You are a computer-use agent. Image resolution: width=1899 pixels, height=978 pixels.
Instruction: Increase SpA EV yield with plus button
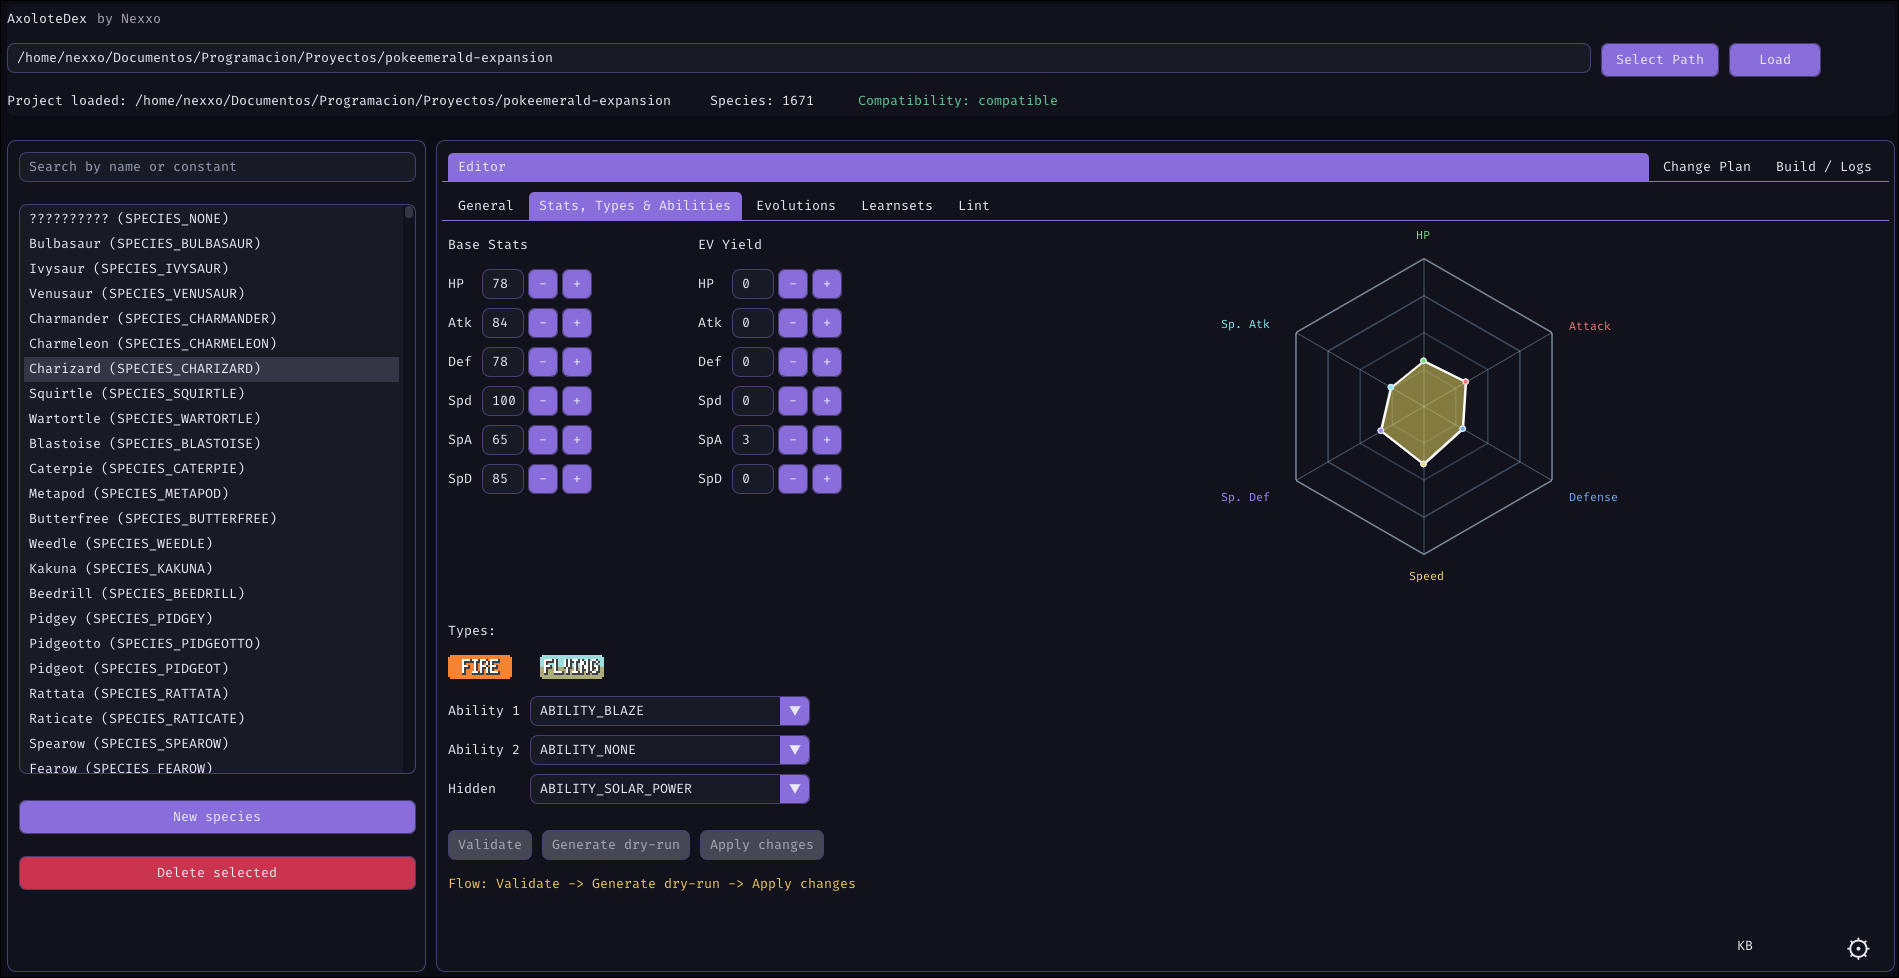827,440
